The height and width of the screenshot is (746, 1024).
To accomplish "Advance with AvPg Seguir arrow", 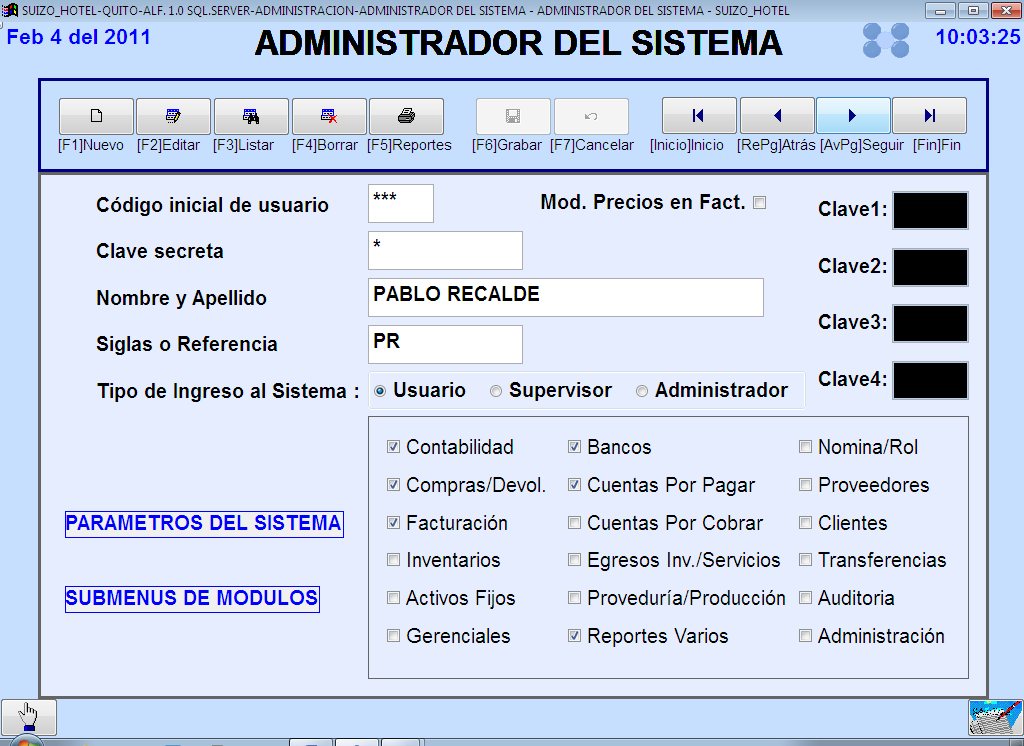I will [853, 116].
